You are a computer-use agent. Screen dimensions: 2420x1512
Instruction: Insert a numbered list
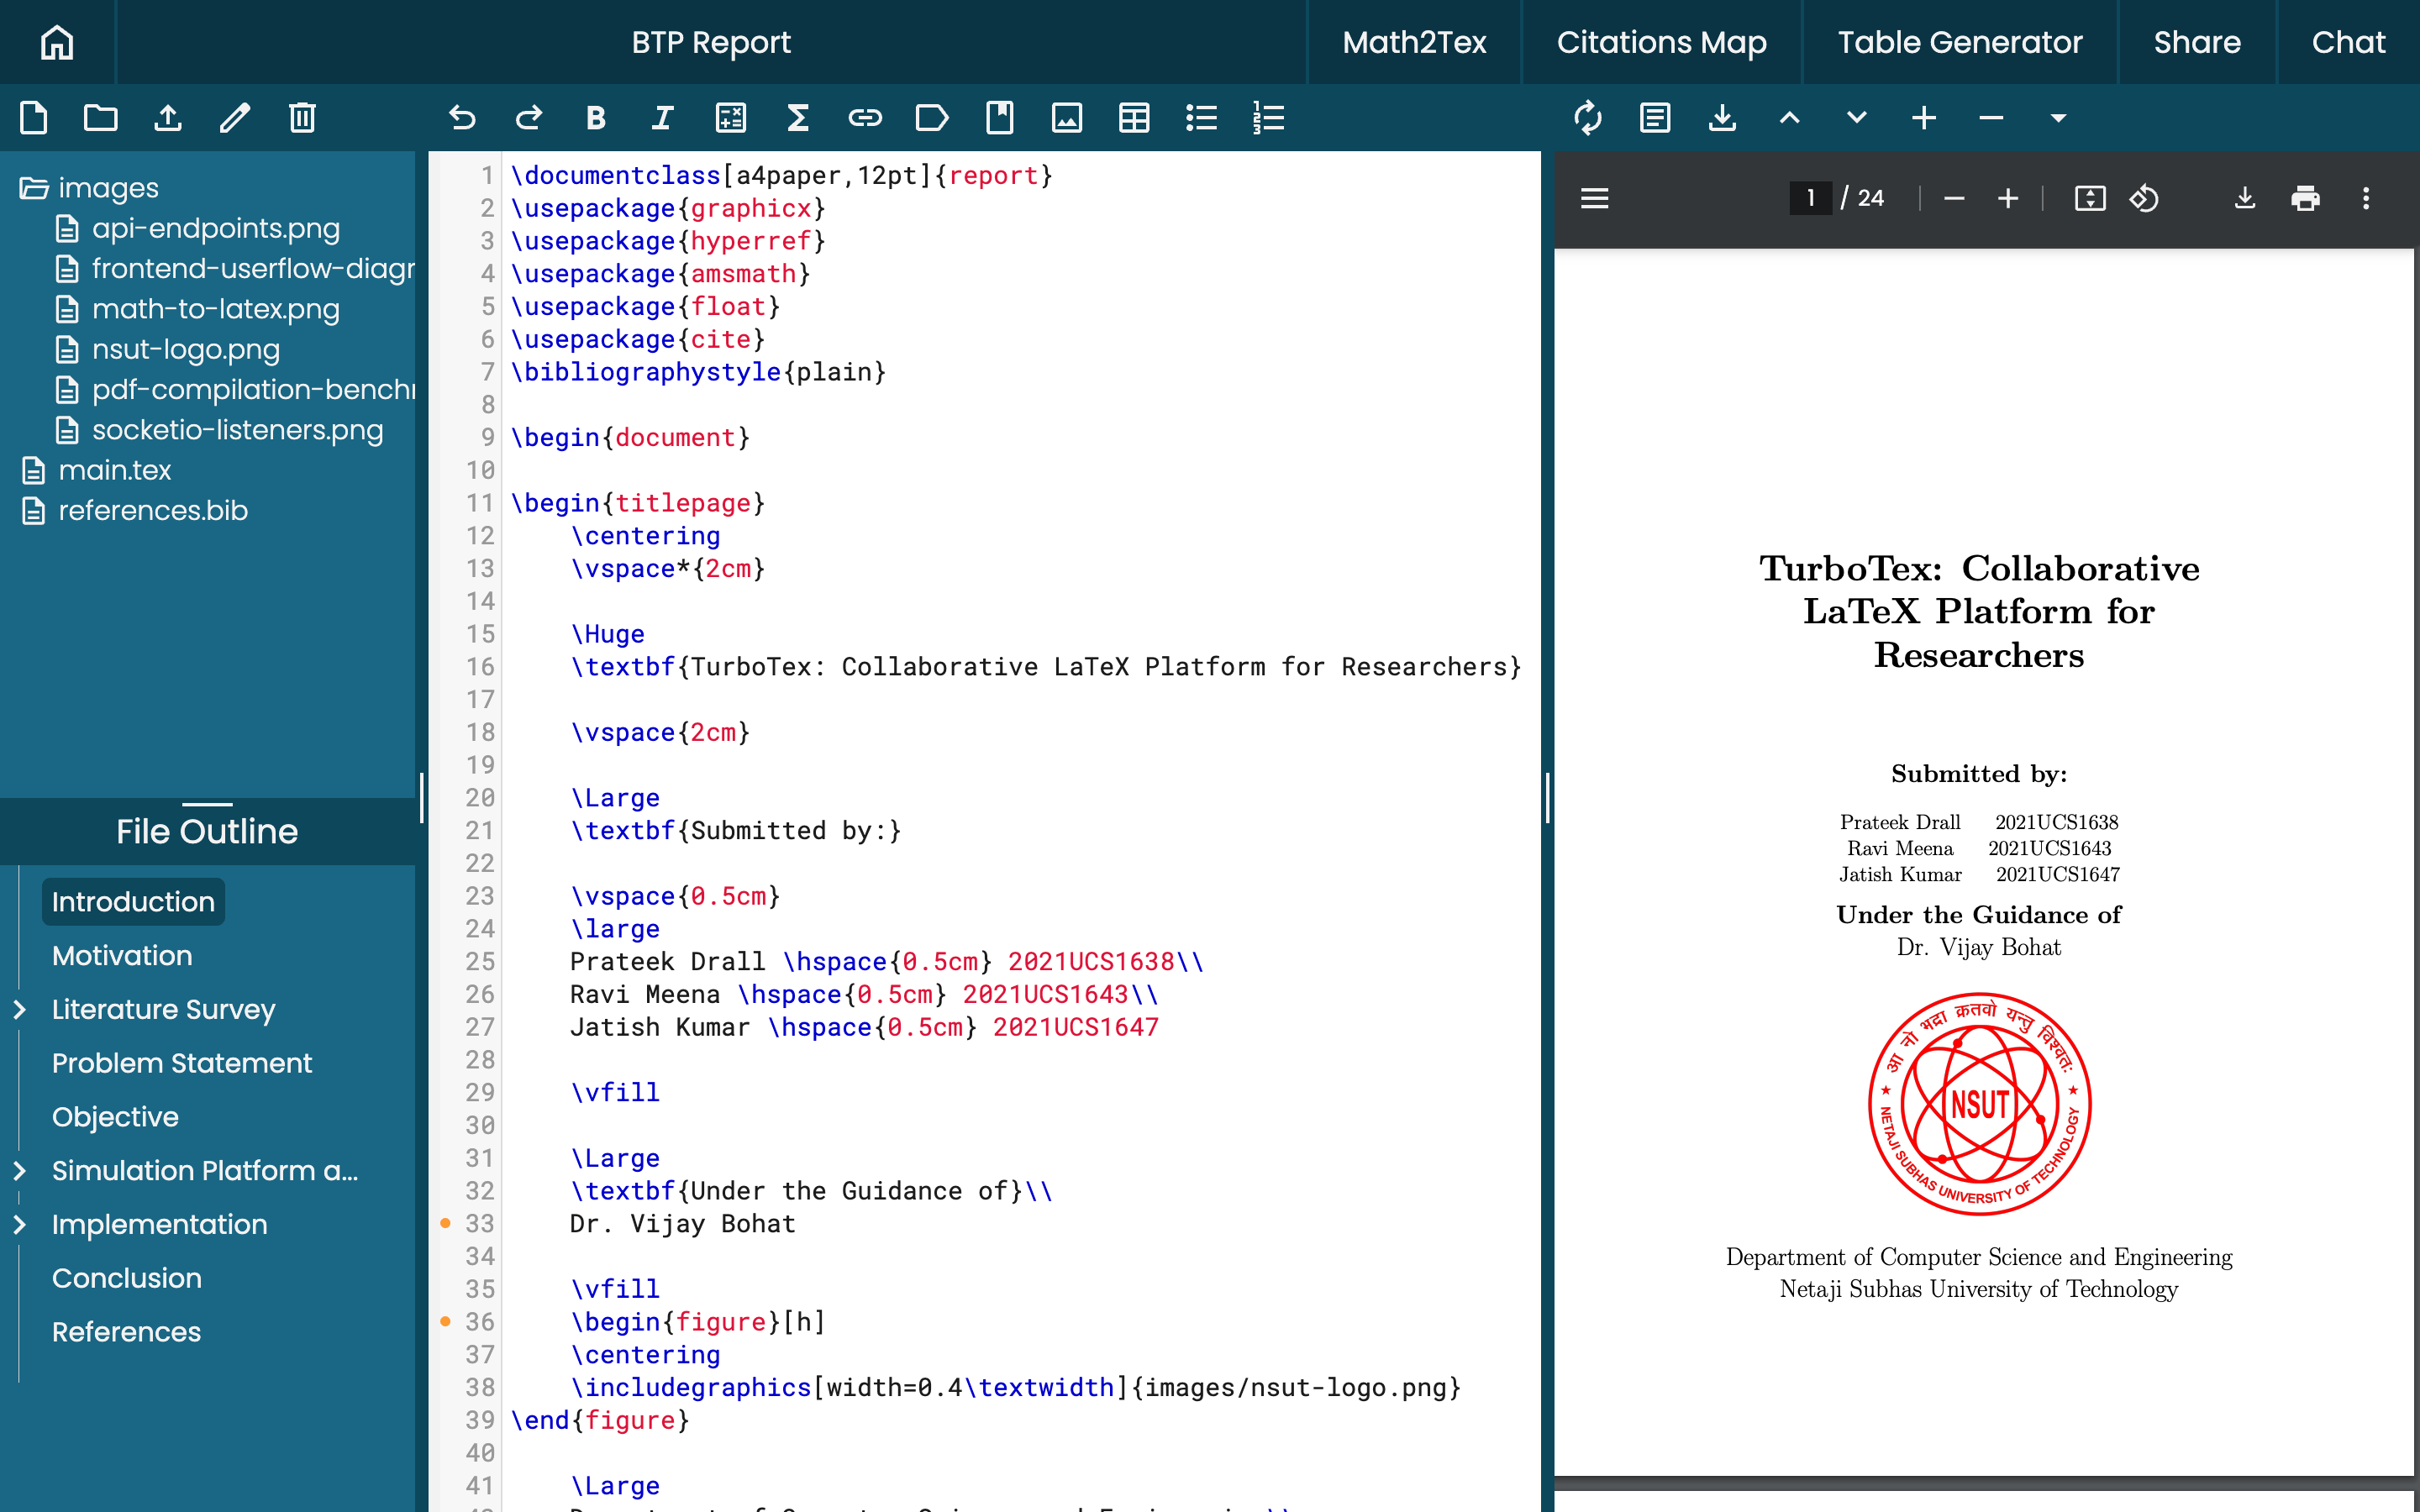pyautogui.click(x=1268, y=118)
